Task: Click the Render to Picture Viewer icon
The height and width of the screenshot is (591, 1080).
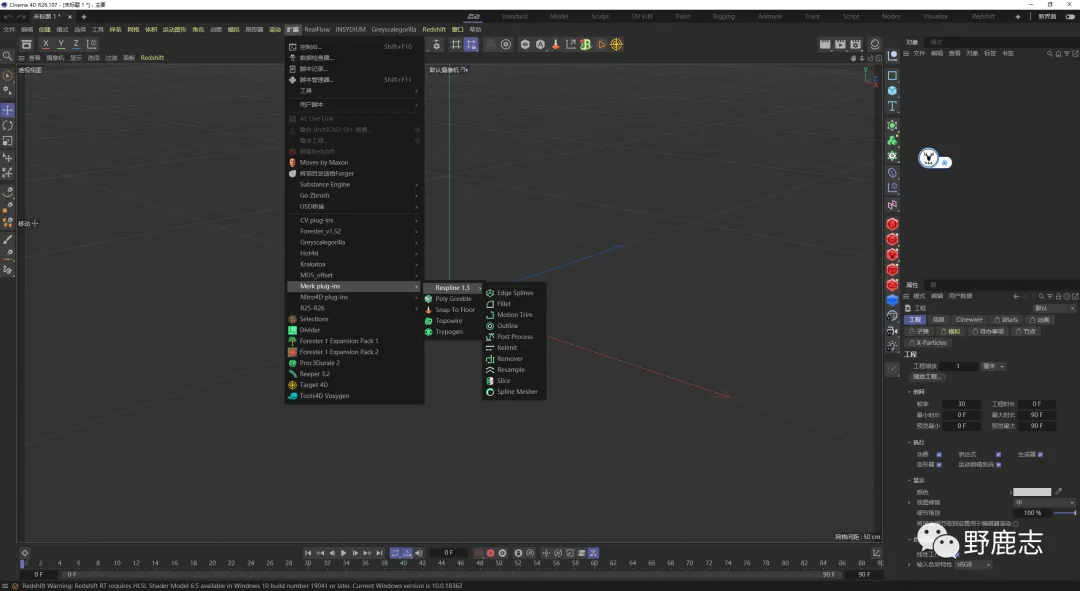Action: pyautogui.click(x=840, y=44)
